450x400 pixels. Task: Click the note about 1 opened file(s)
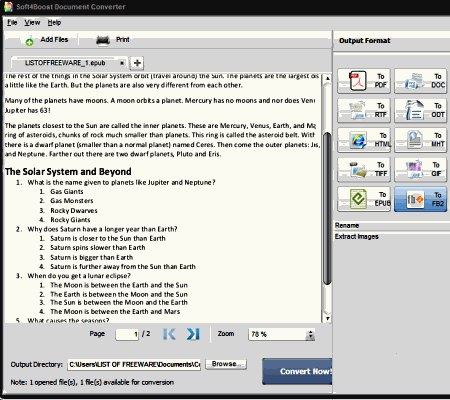(92, 382)
